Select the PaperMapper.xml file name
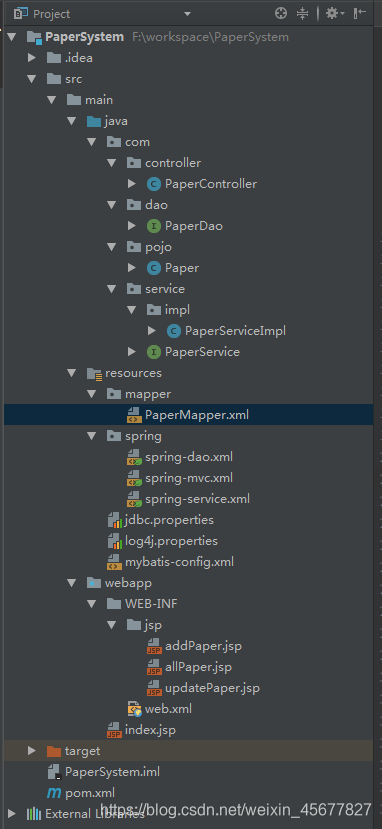Screen dimensions: 382x829 tap(197, 416)
